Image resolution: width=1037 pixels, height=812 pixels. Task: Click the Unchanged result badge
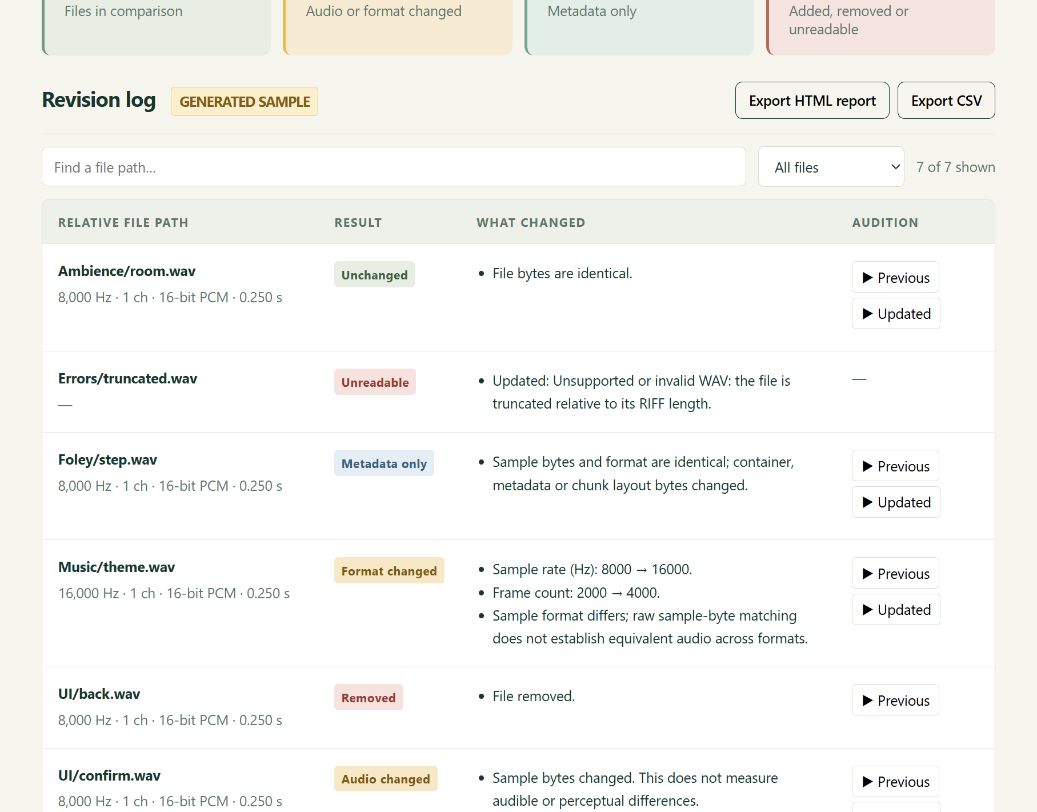click(374, 274)
